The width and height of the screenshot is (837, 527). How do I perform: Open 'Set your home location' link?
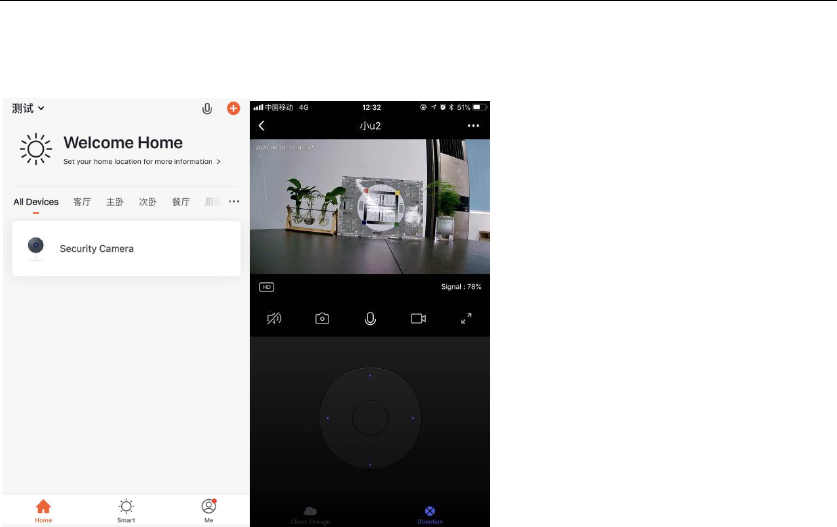pyautogui.click(x=142, y=161)
